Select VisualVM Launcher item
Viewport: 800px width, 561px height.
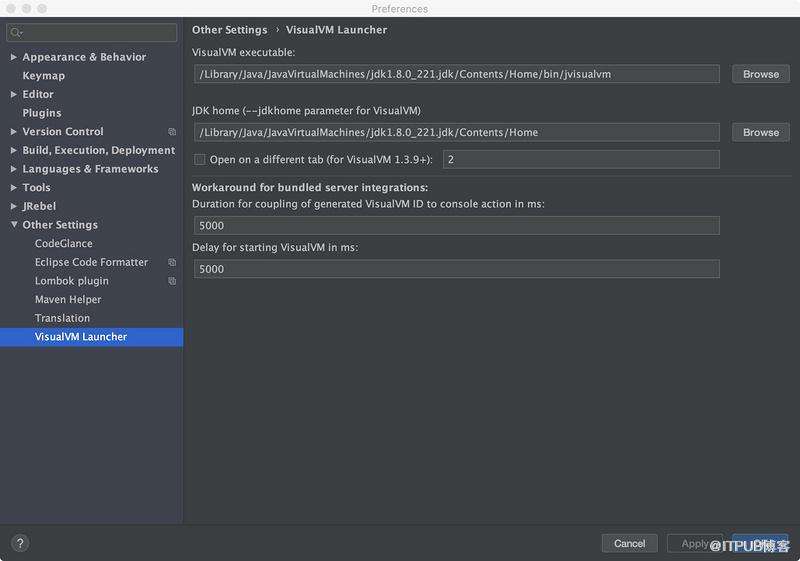[91, 337]
